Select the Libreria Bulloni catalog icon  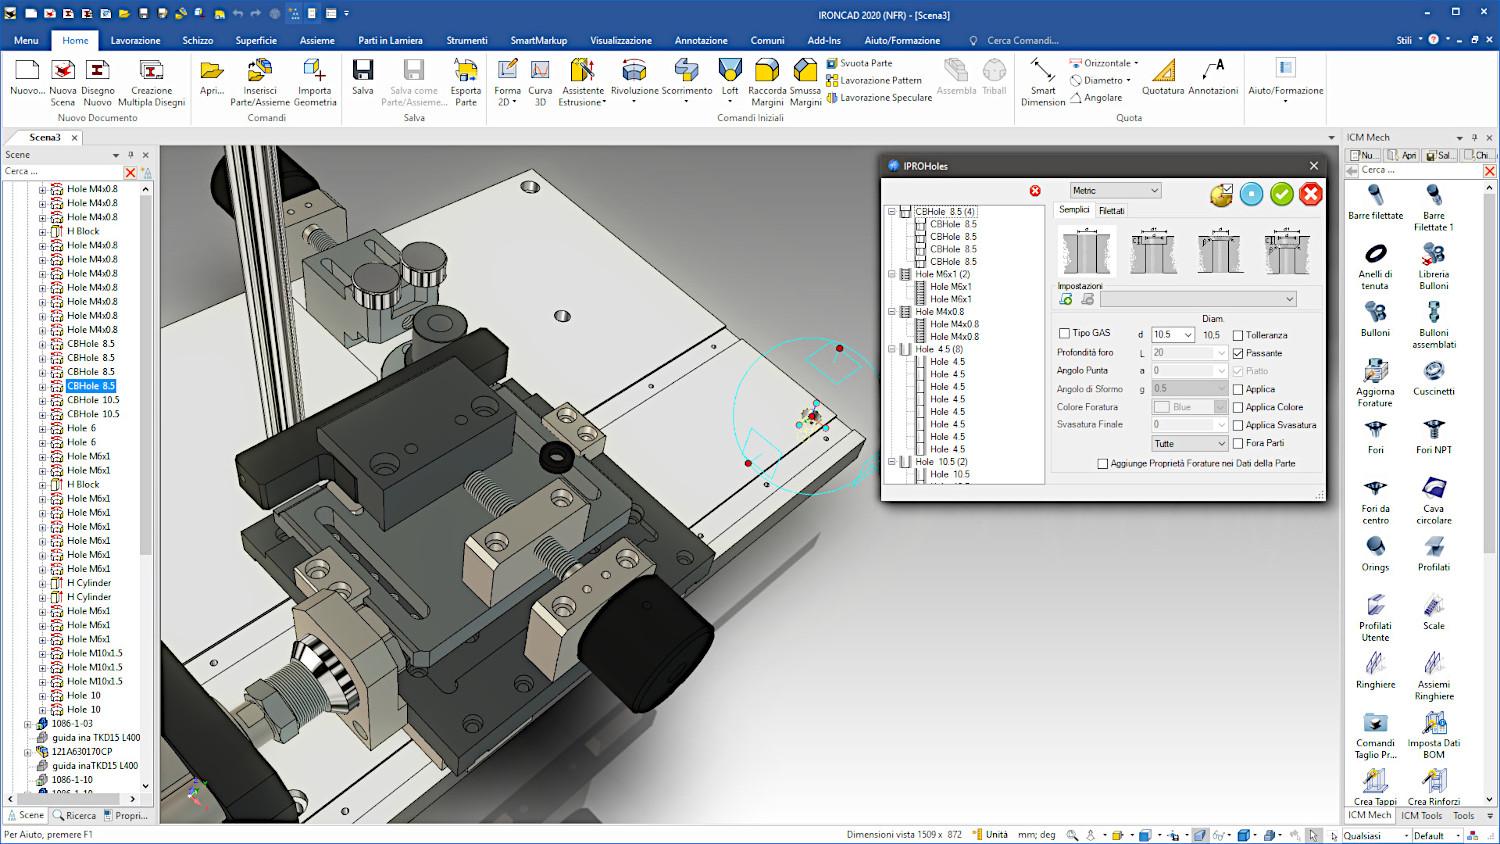1433,256
